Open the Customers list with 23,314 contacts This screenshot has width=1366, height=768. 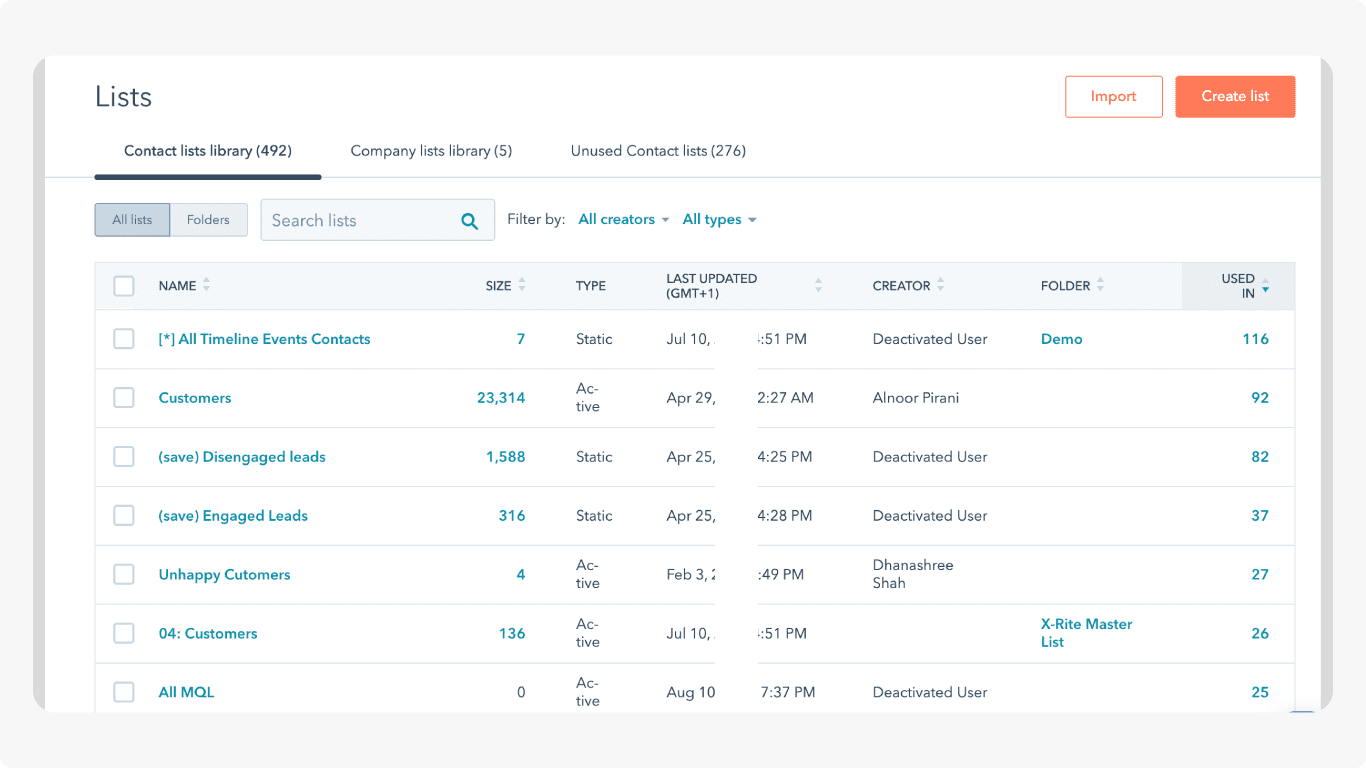195,398
